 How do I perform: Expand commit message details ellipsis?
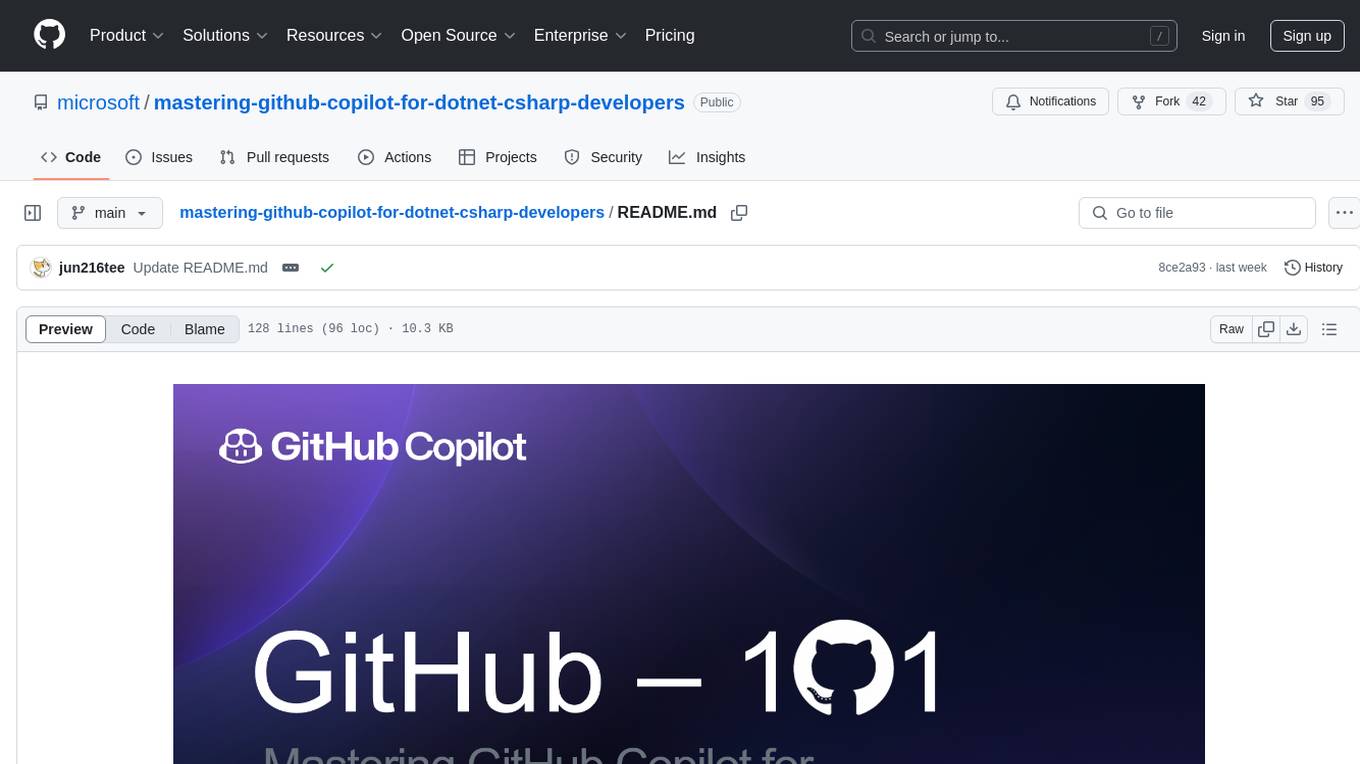[291, 267]
